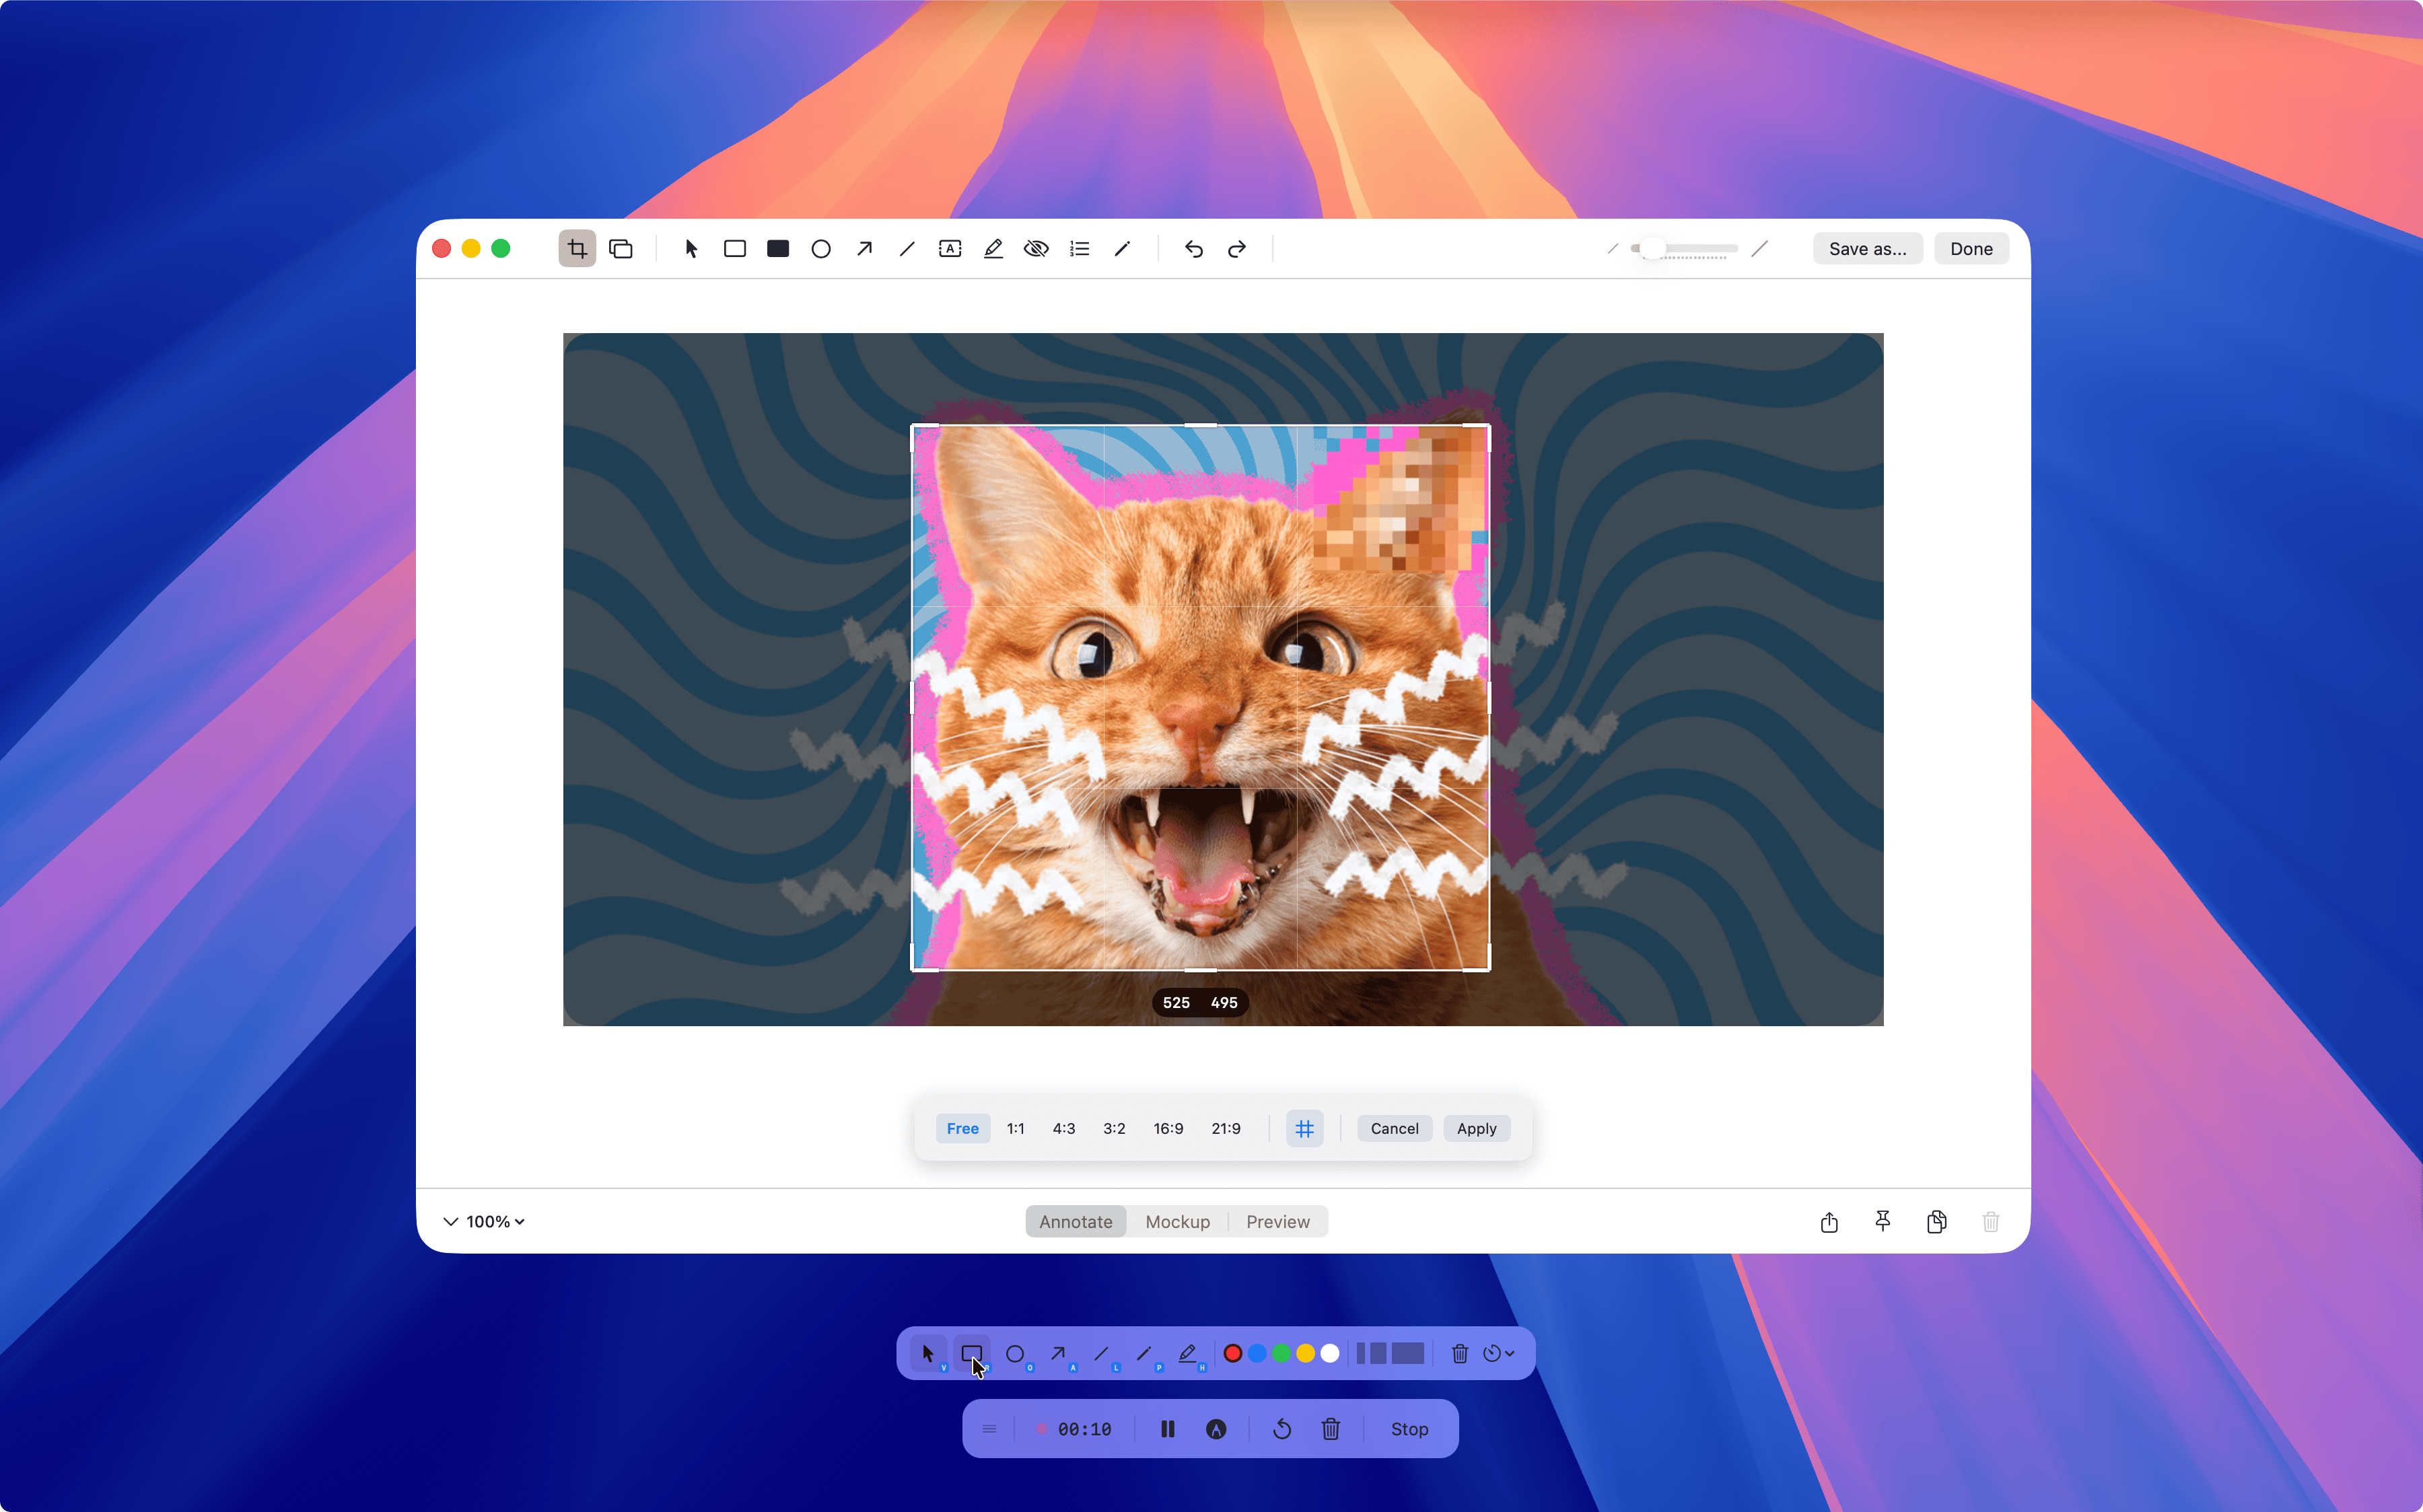Screen dimensions: 2423x1512
Task: Toggle the crop grid overlay
Action: pyautogui.click(x=1304, y=1128)
